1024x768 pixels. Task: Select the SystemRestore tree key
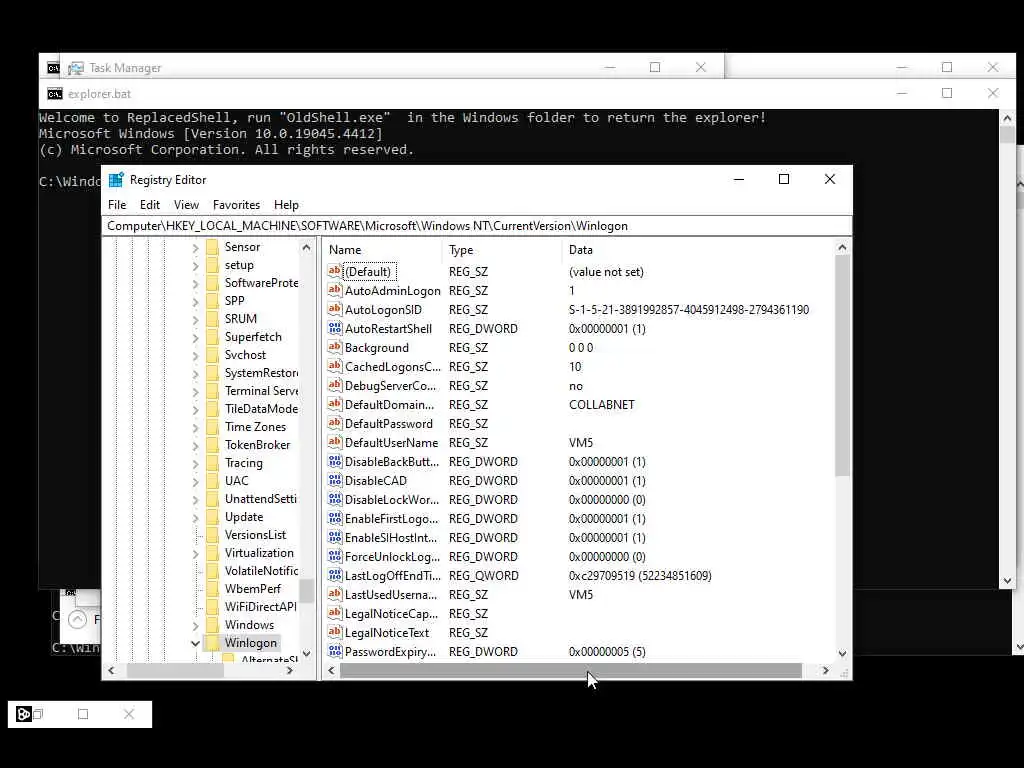click(261, 373)
